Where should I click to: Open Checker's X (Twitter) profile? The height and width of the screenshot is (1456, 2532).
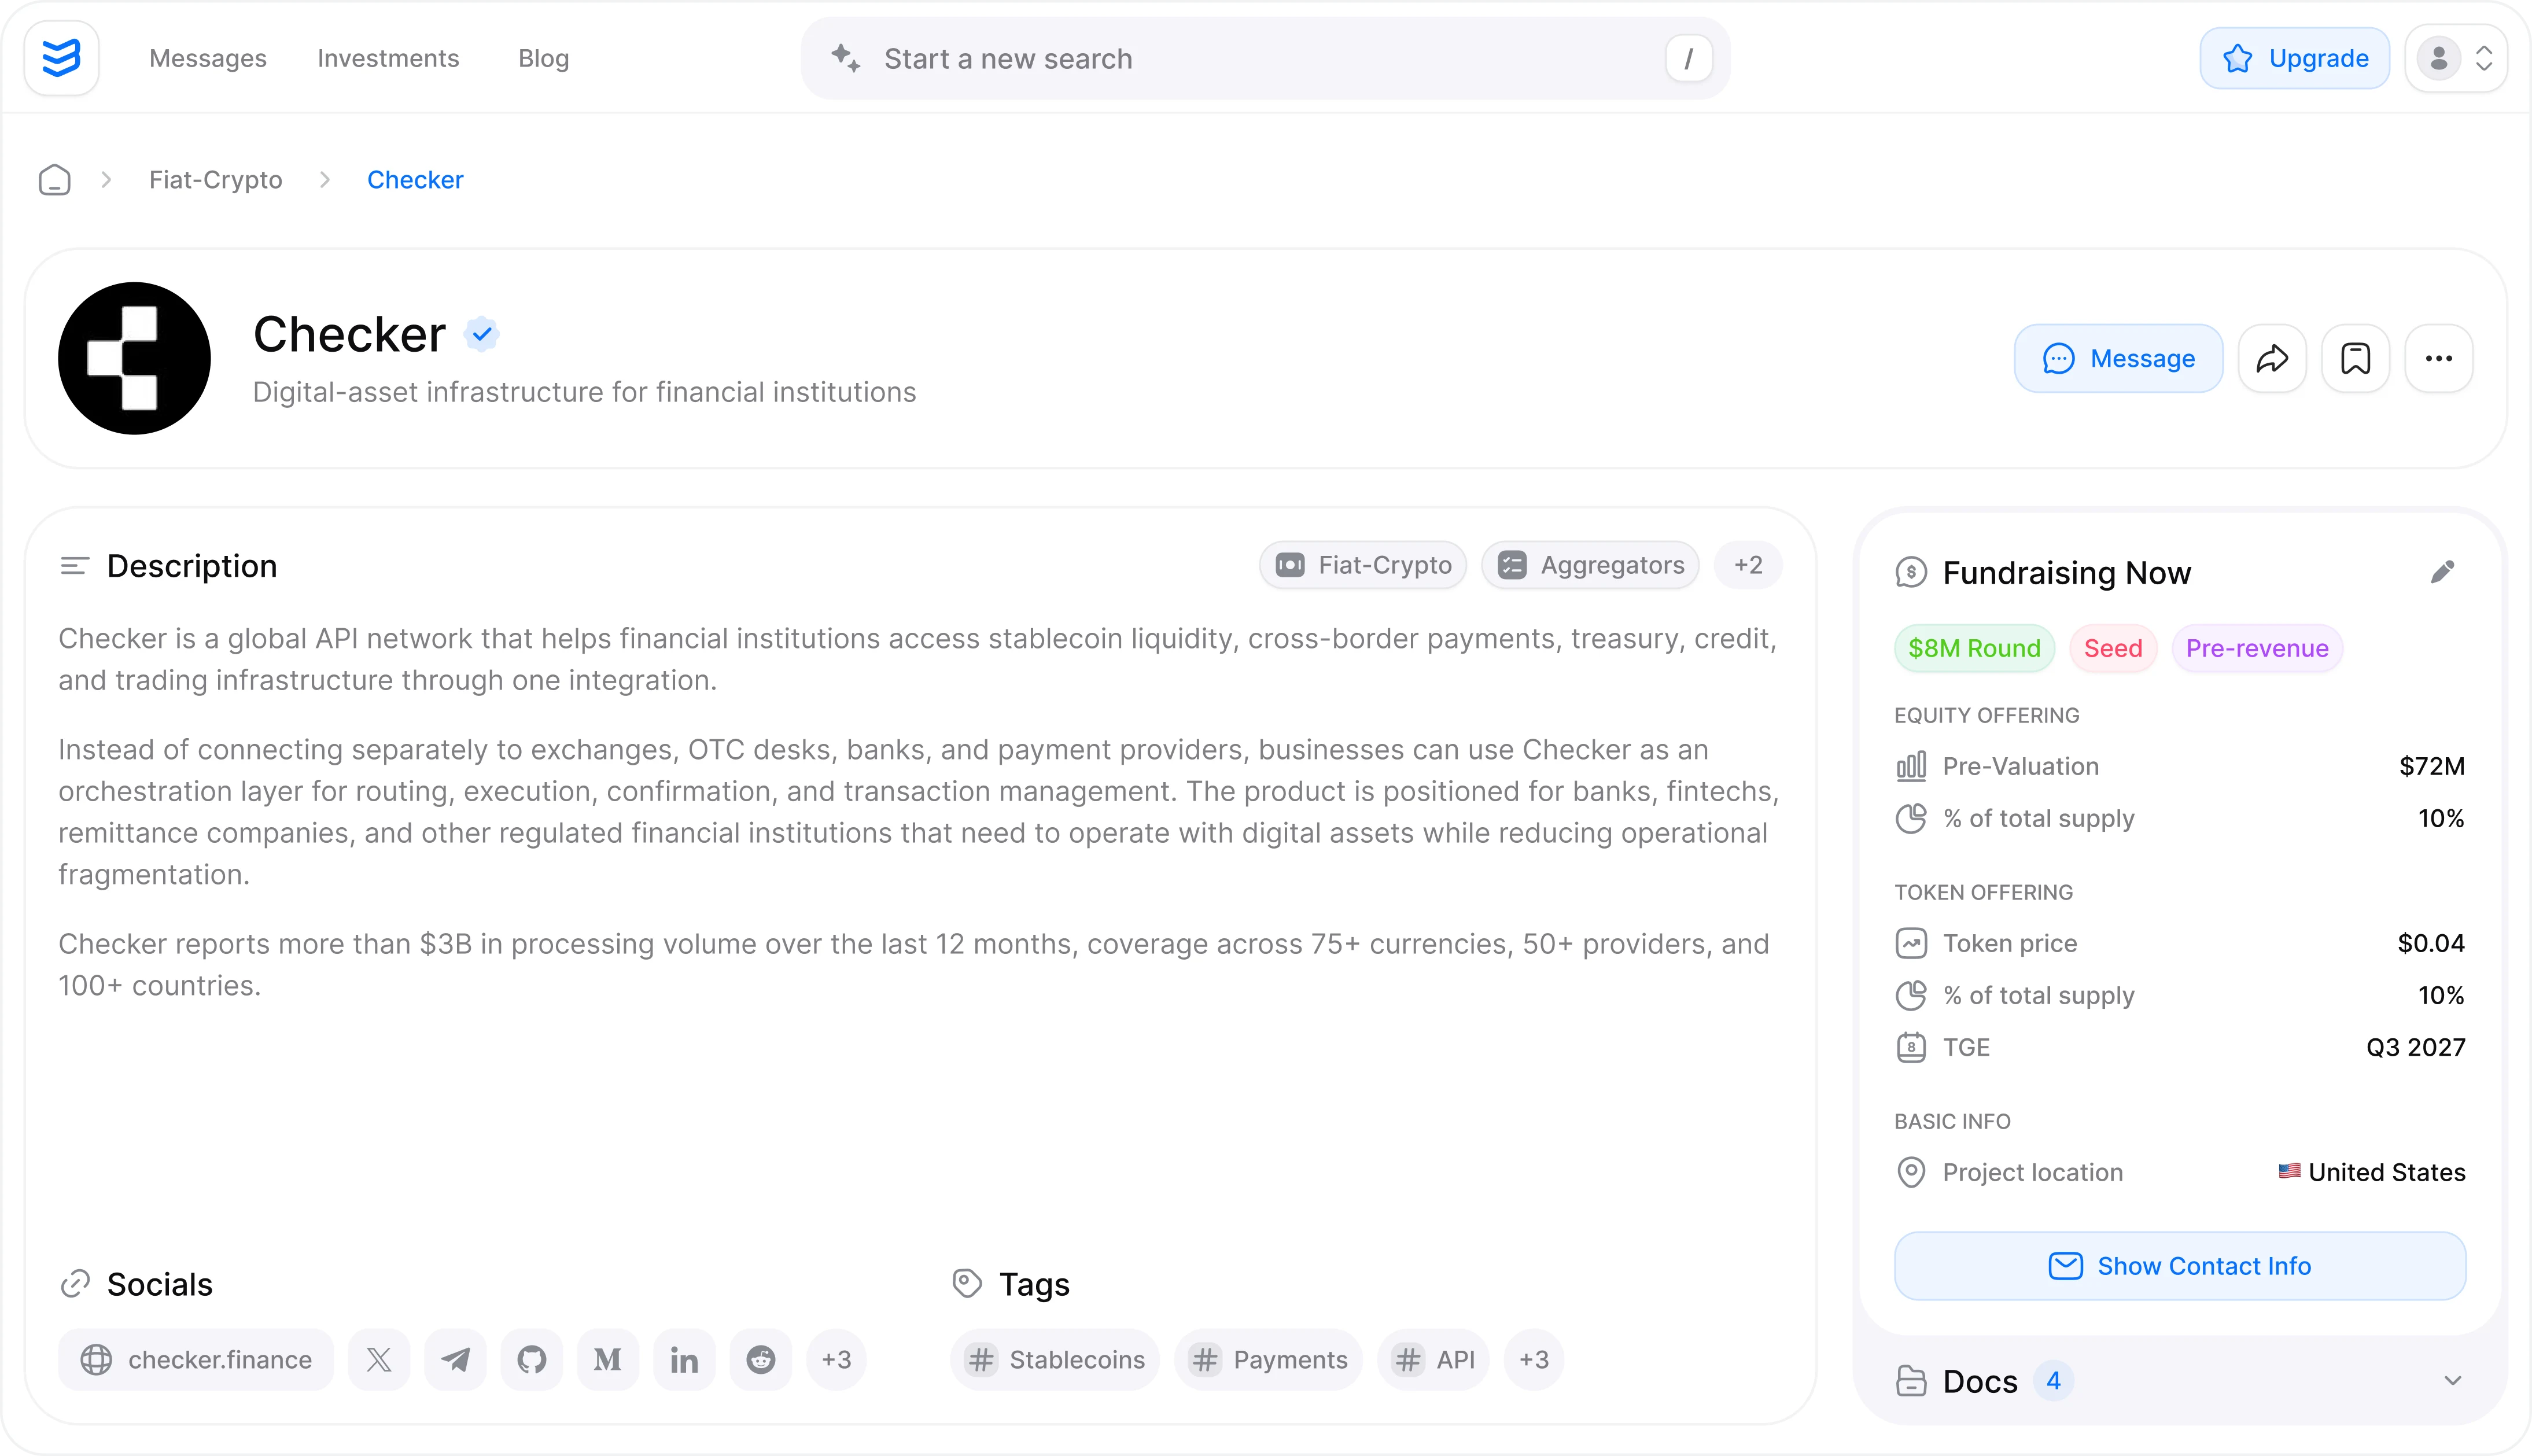(379, 1360)
